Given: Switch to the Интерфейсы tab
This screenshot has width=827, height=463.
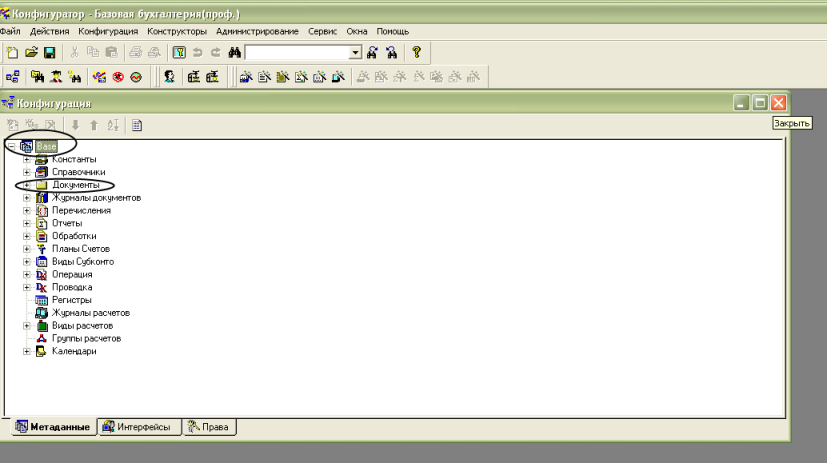Looking at the screenshot, I should (140, 427).
